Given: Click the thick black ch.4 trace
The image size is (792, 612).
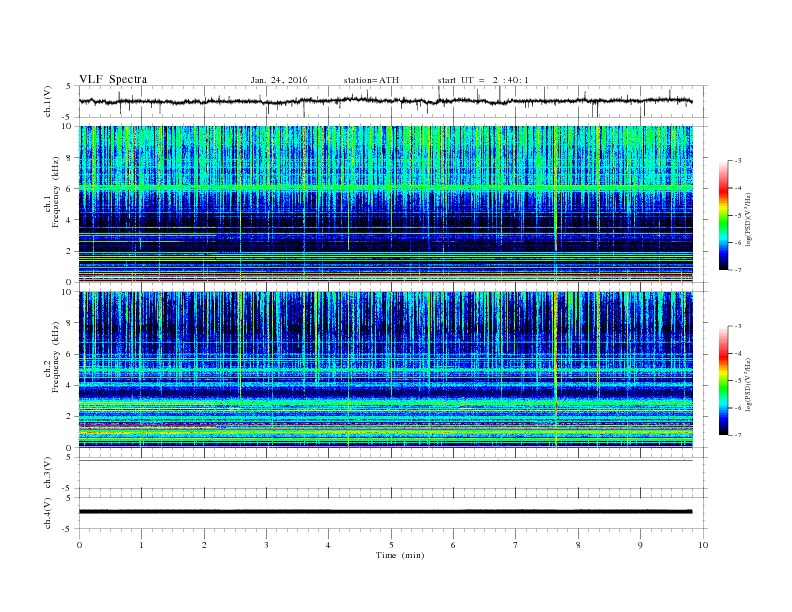Looking at the screenshot, I should [x=386, y=512].
